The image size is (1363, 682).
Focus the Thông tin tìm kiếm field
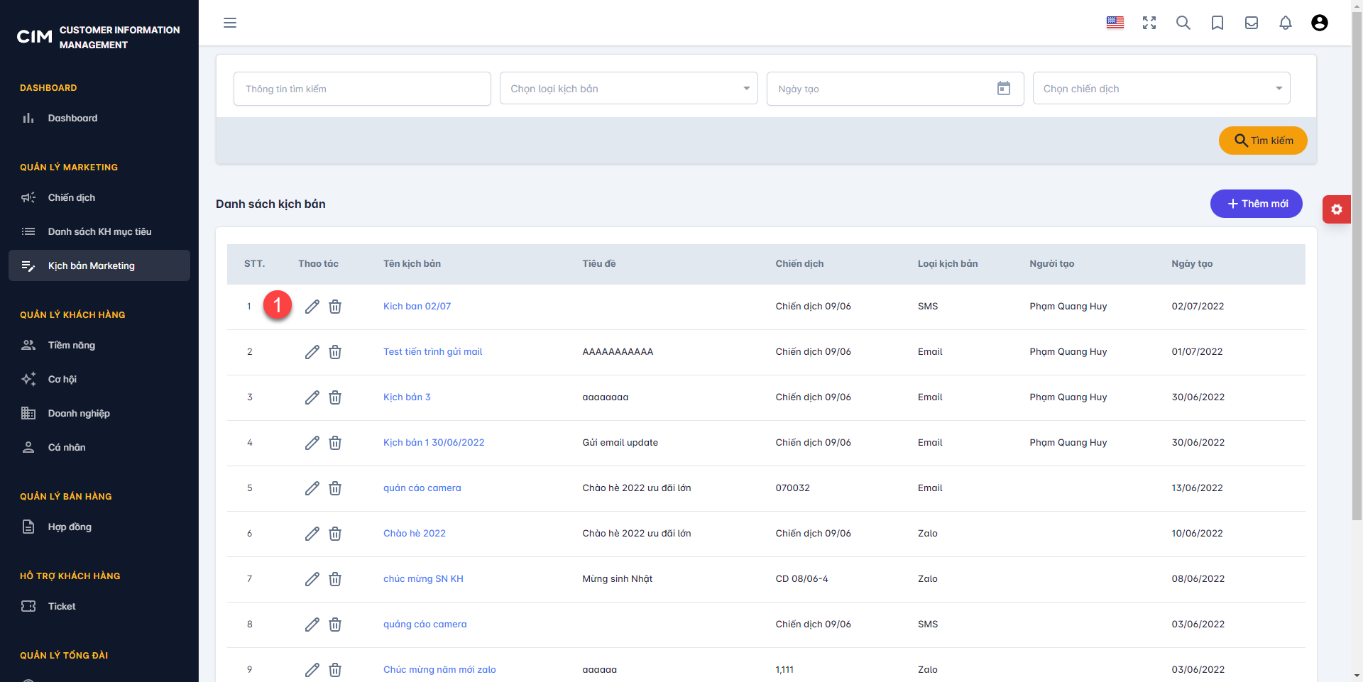pos(362,88)
